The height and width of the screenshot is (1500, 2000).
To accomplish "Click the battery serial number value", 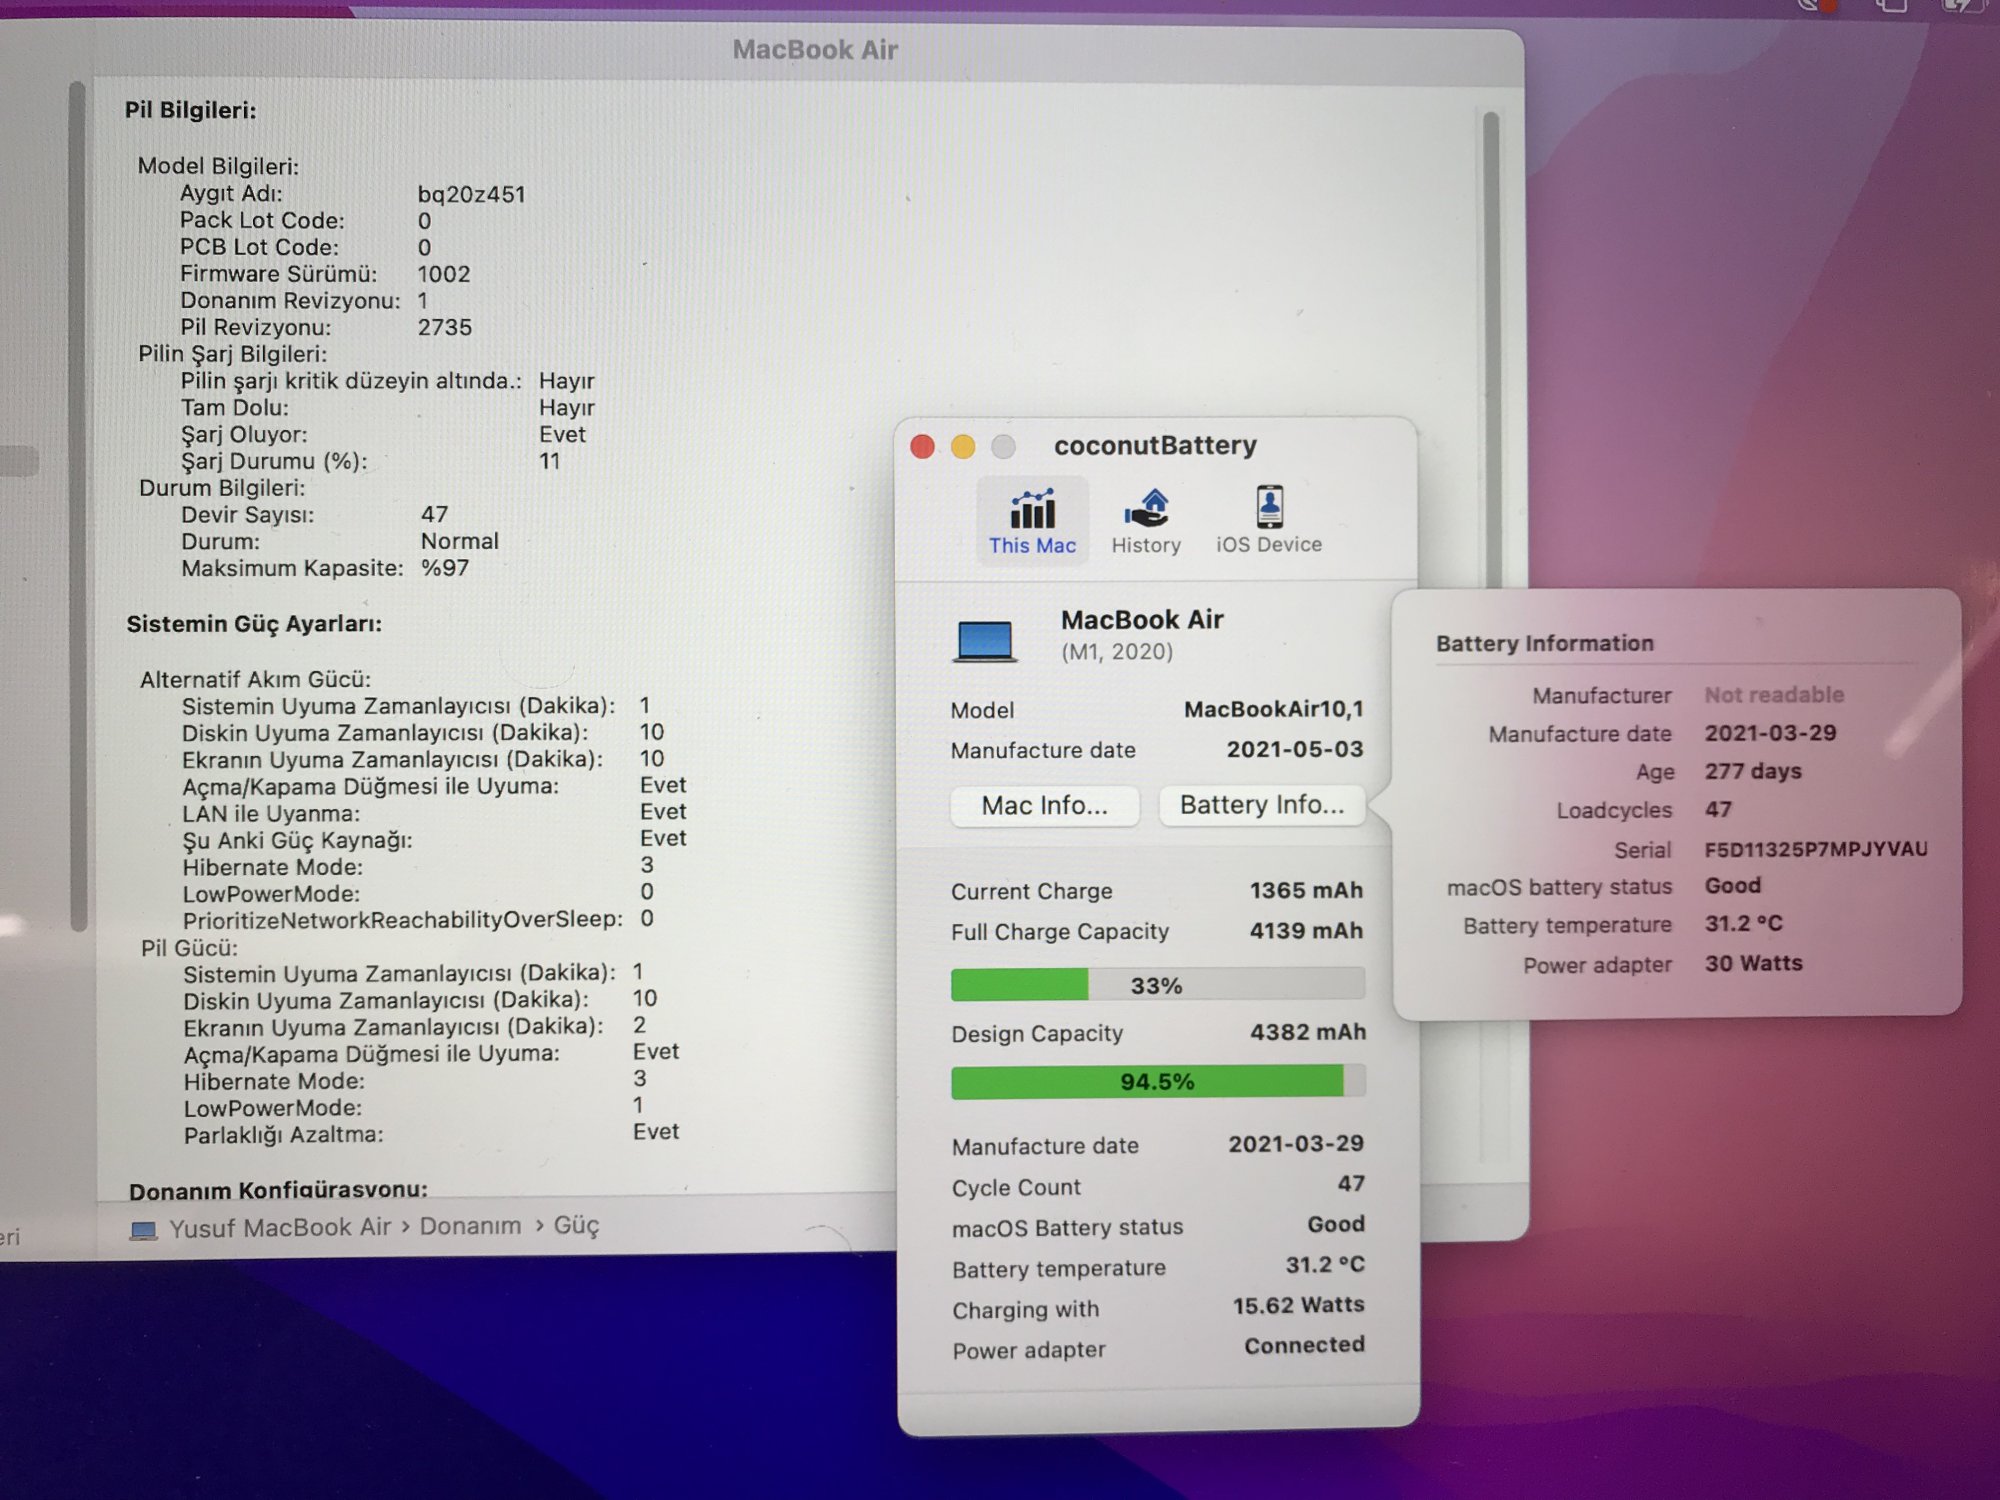I will (x=1815, y=850).
